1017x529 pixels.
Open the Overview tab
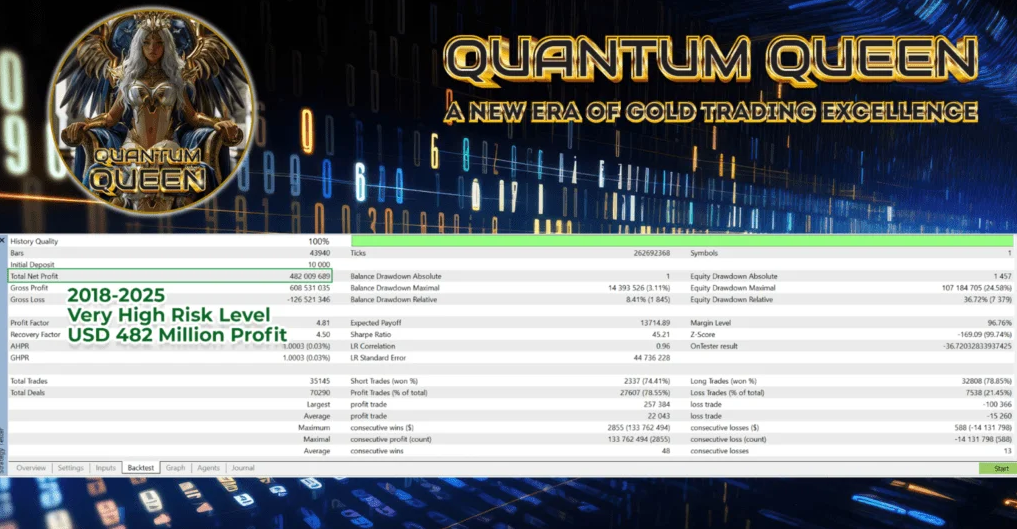pyautogui.click(x=31, y=467)
